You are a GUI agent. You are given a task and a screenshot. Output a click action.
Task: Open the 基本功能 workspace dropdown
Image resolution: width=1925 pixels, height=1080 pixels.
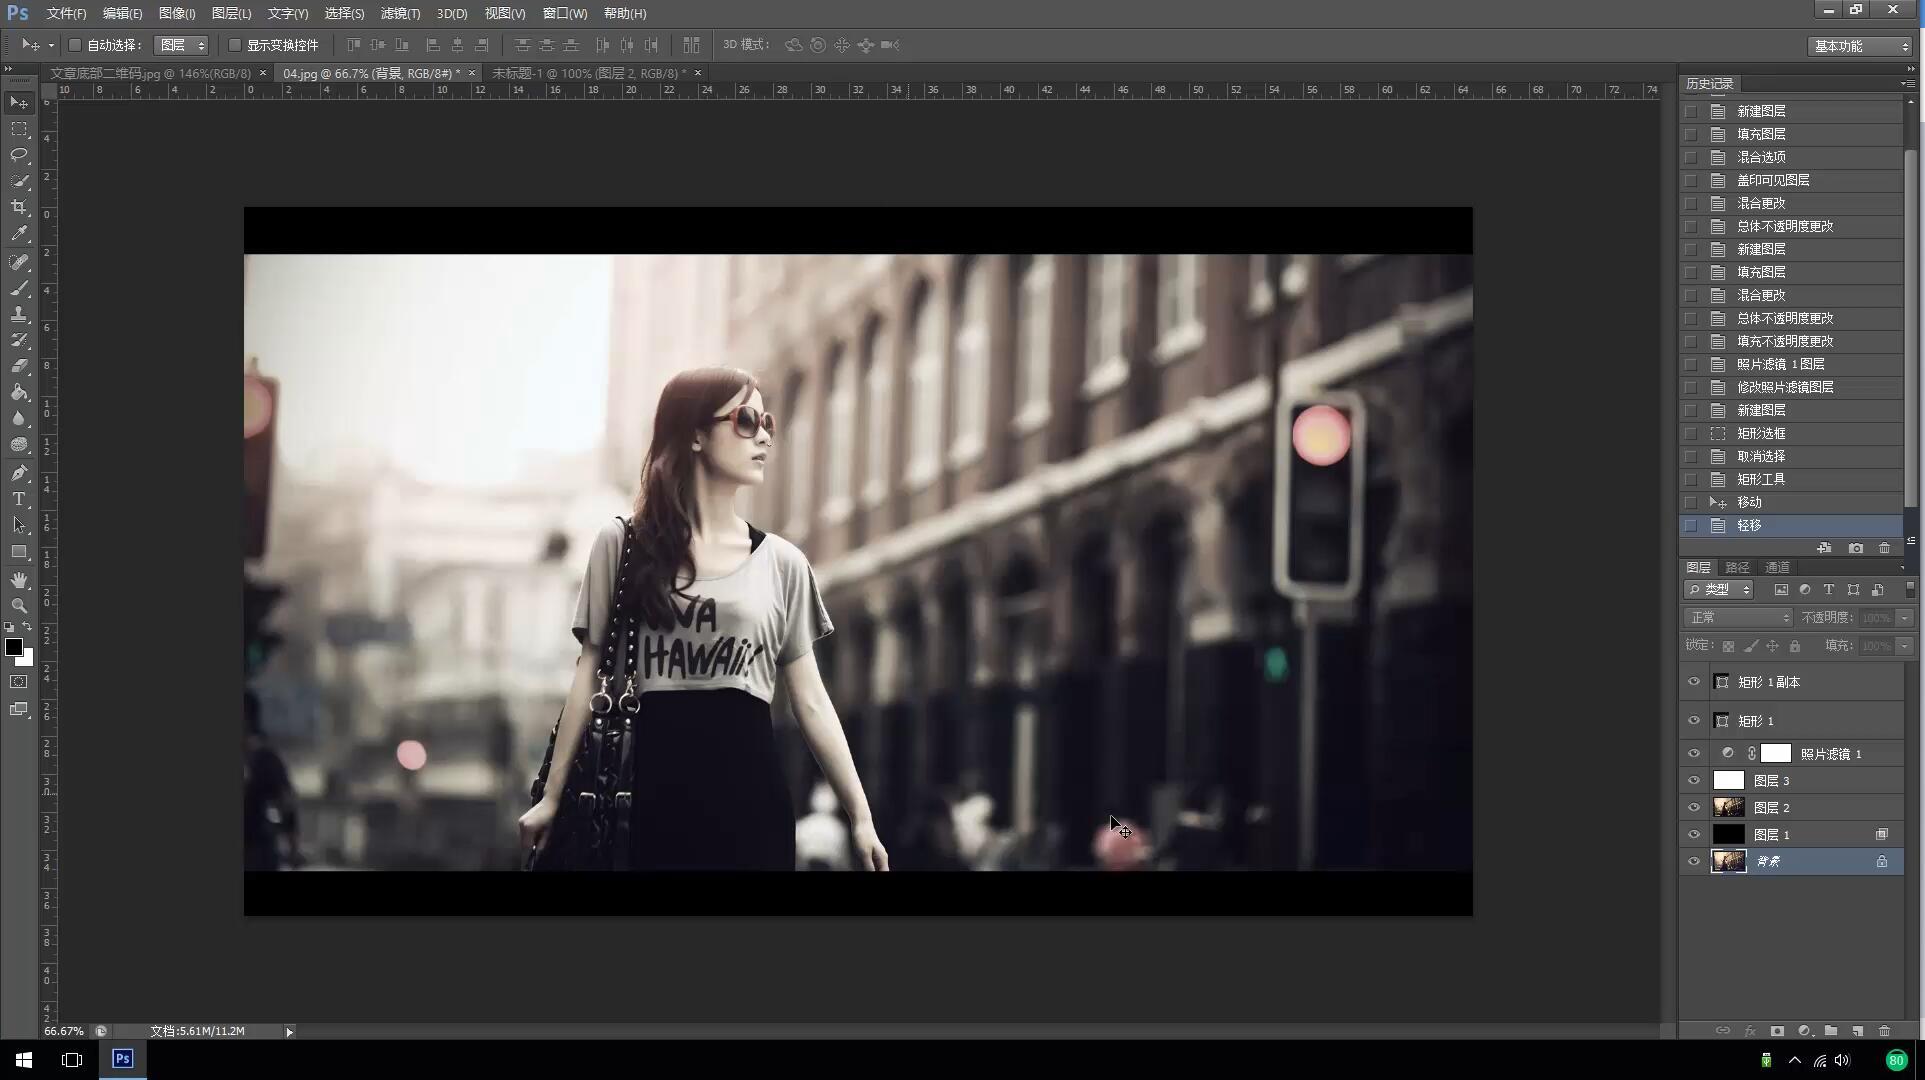[x=1860, y=46]
